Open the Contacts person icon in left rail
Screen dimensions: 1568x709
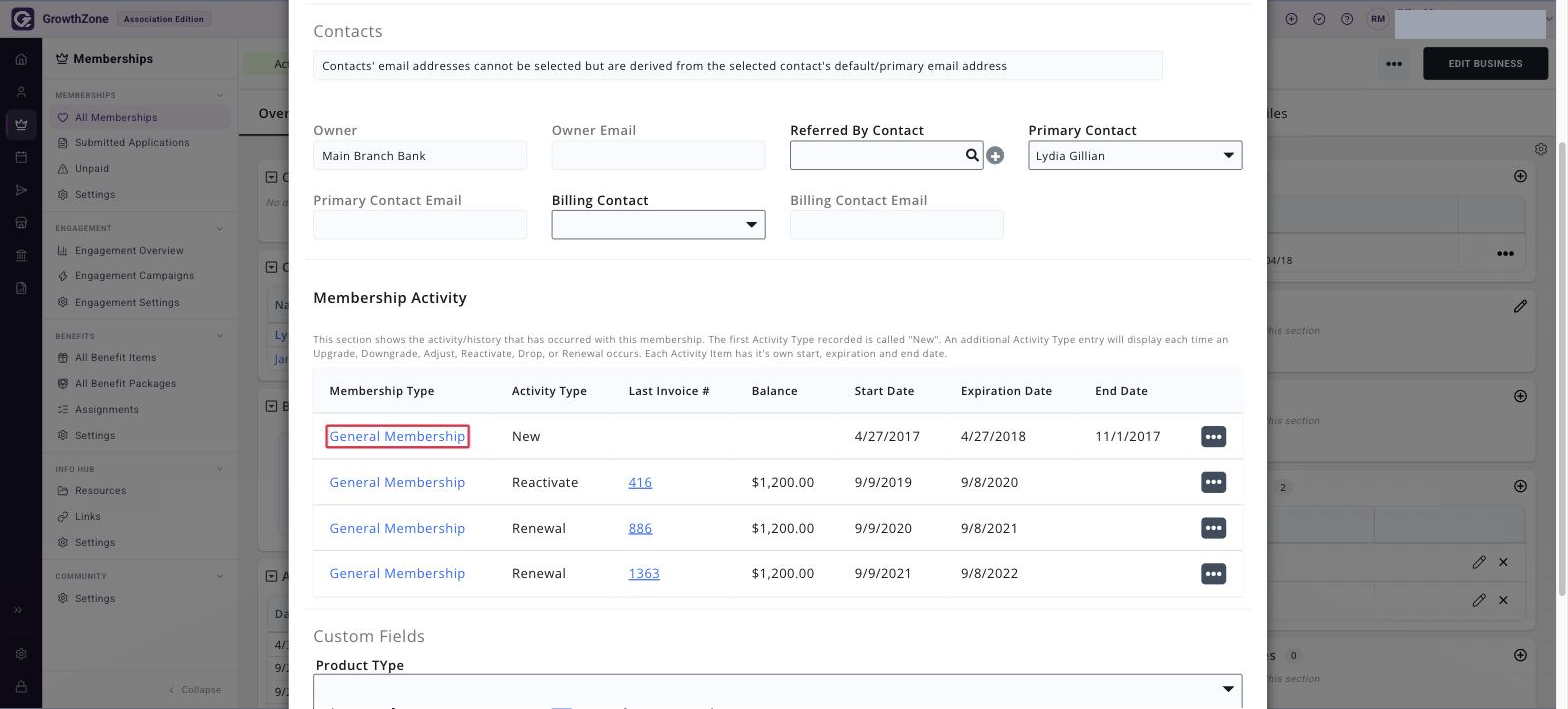(x=21, y=92)
